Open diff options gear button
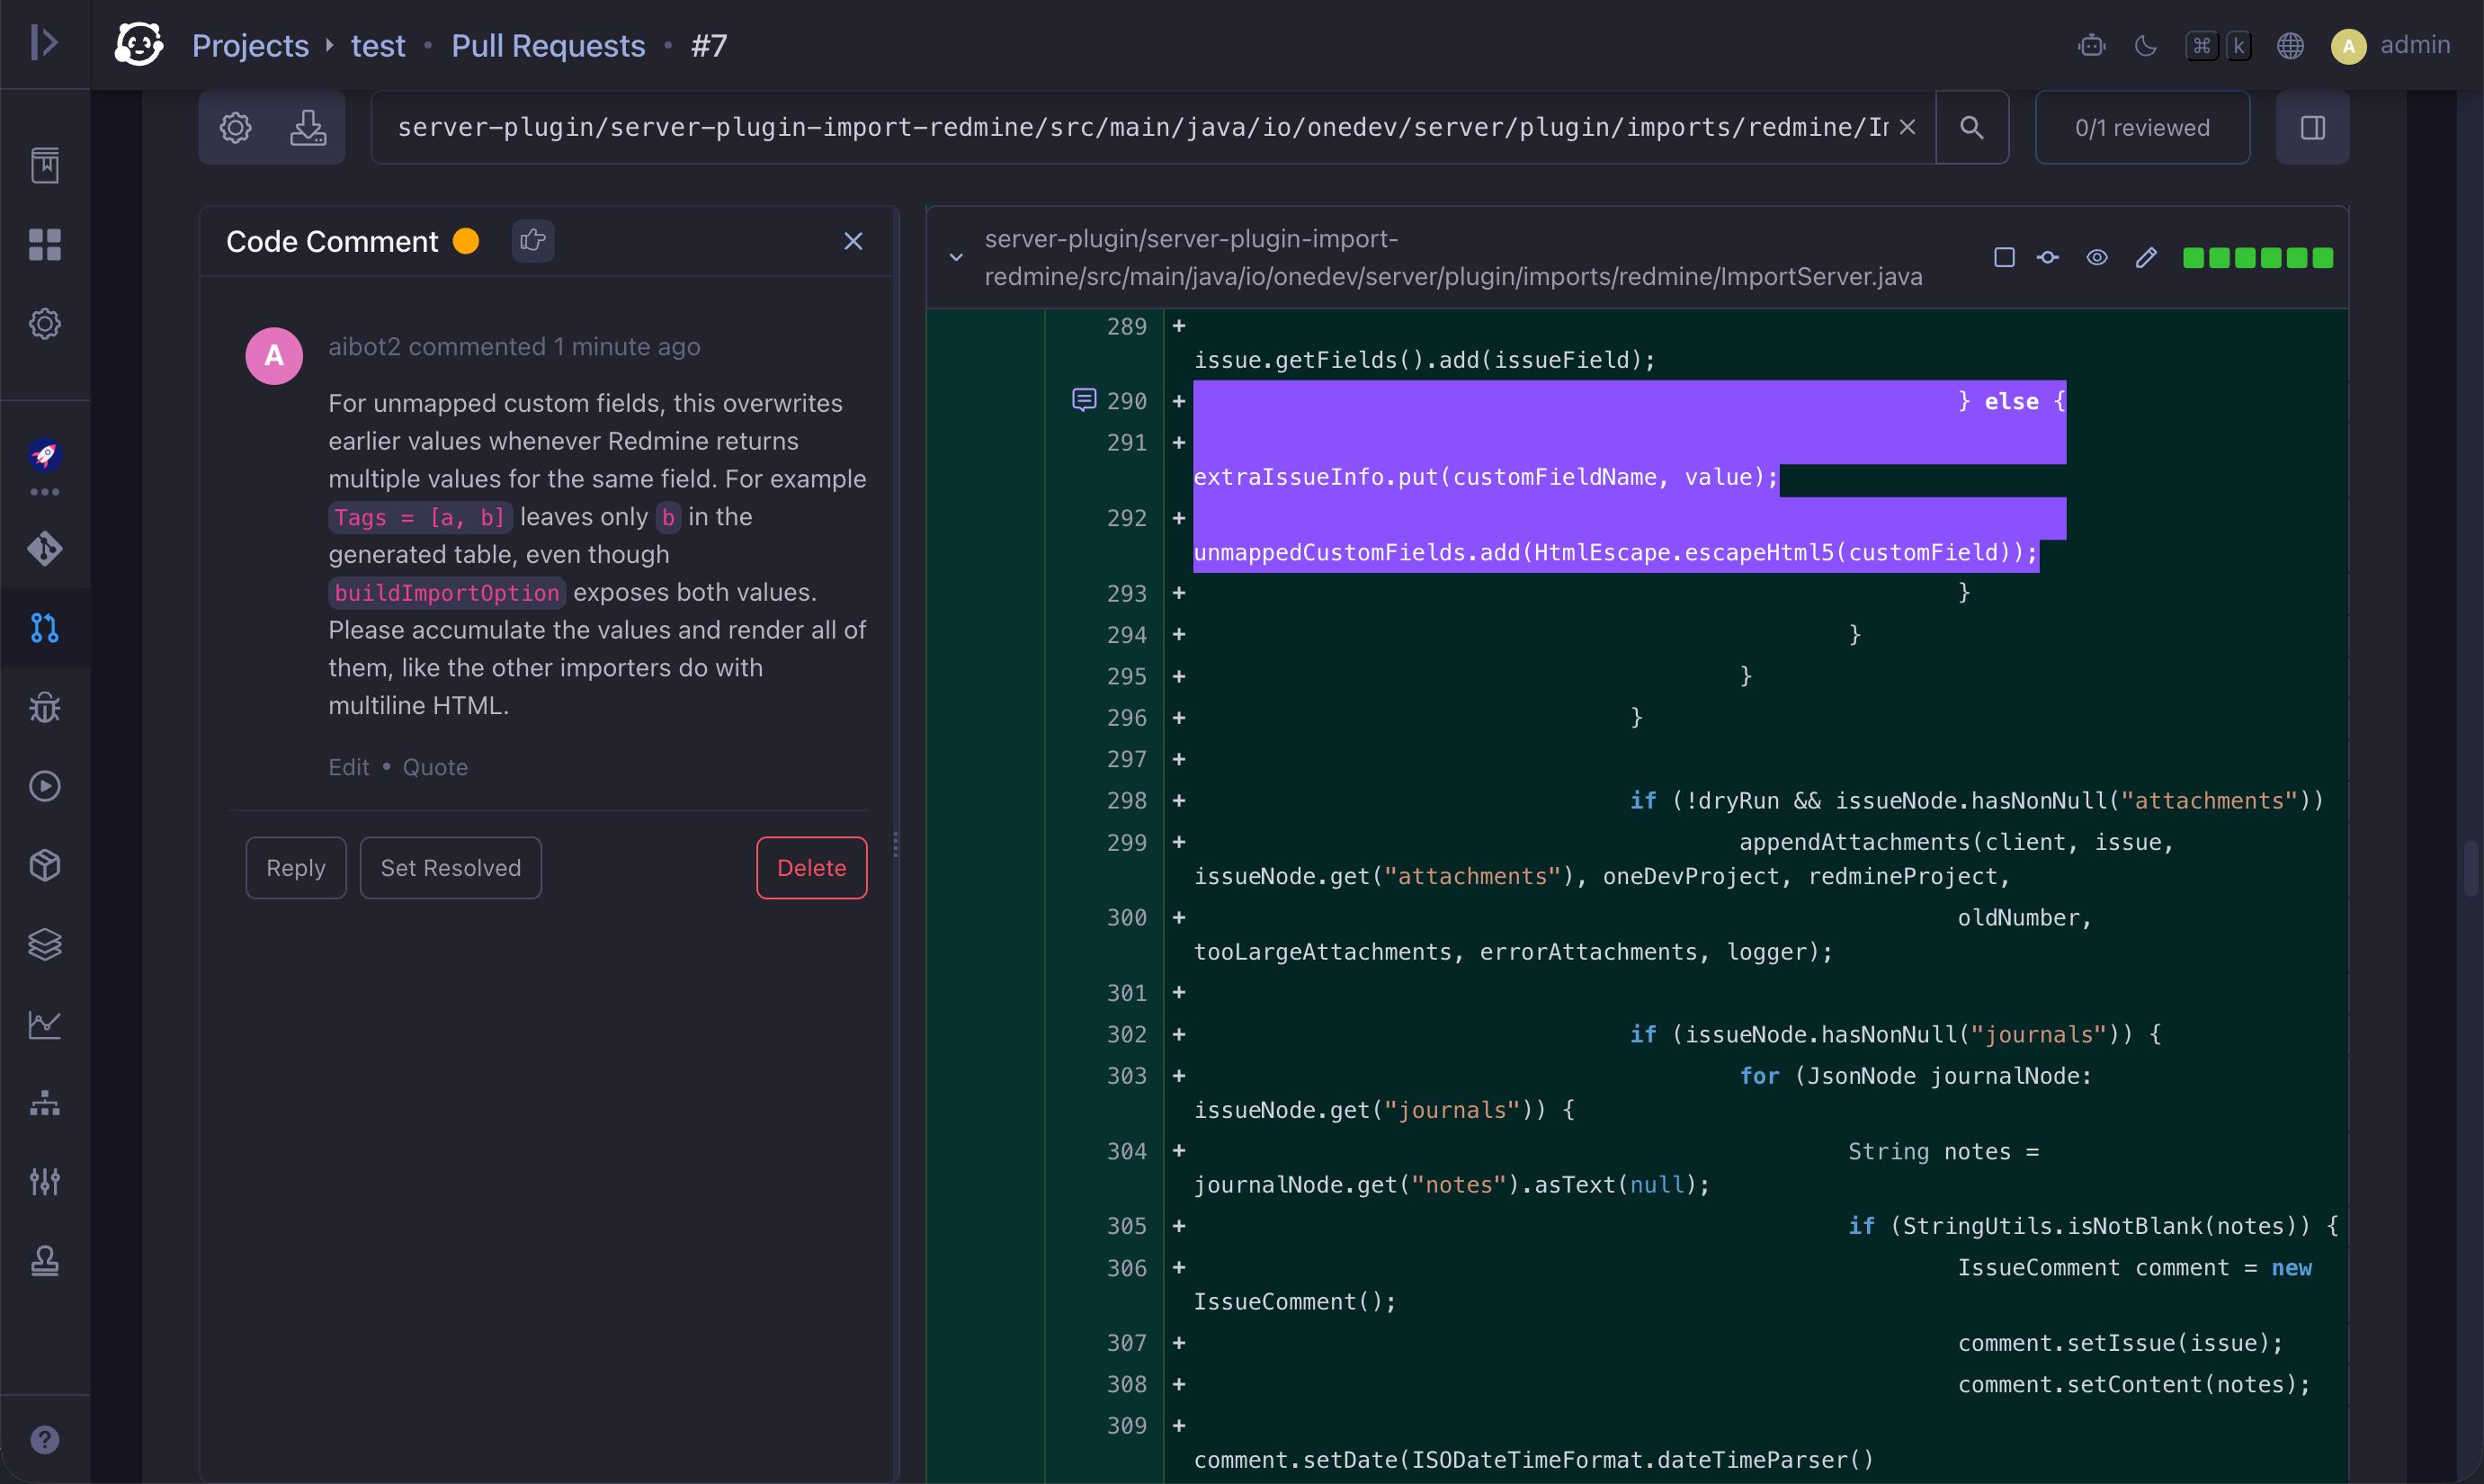The height and width of the screenshot is (1484, 2484). (235, 127)
